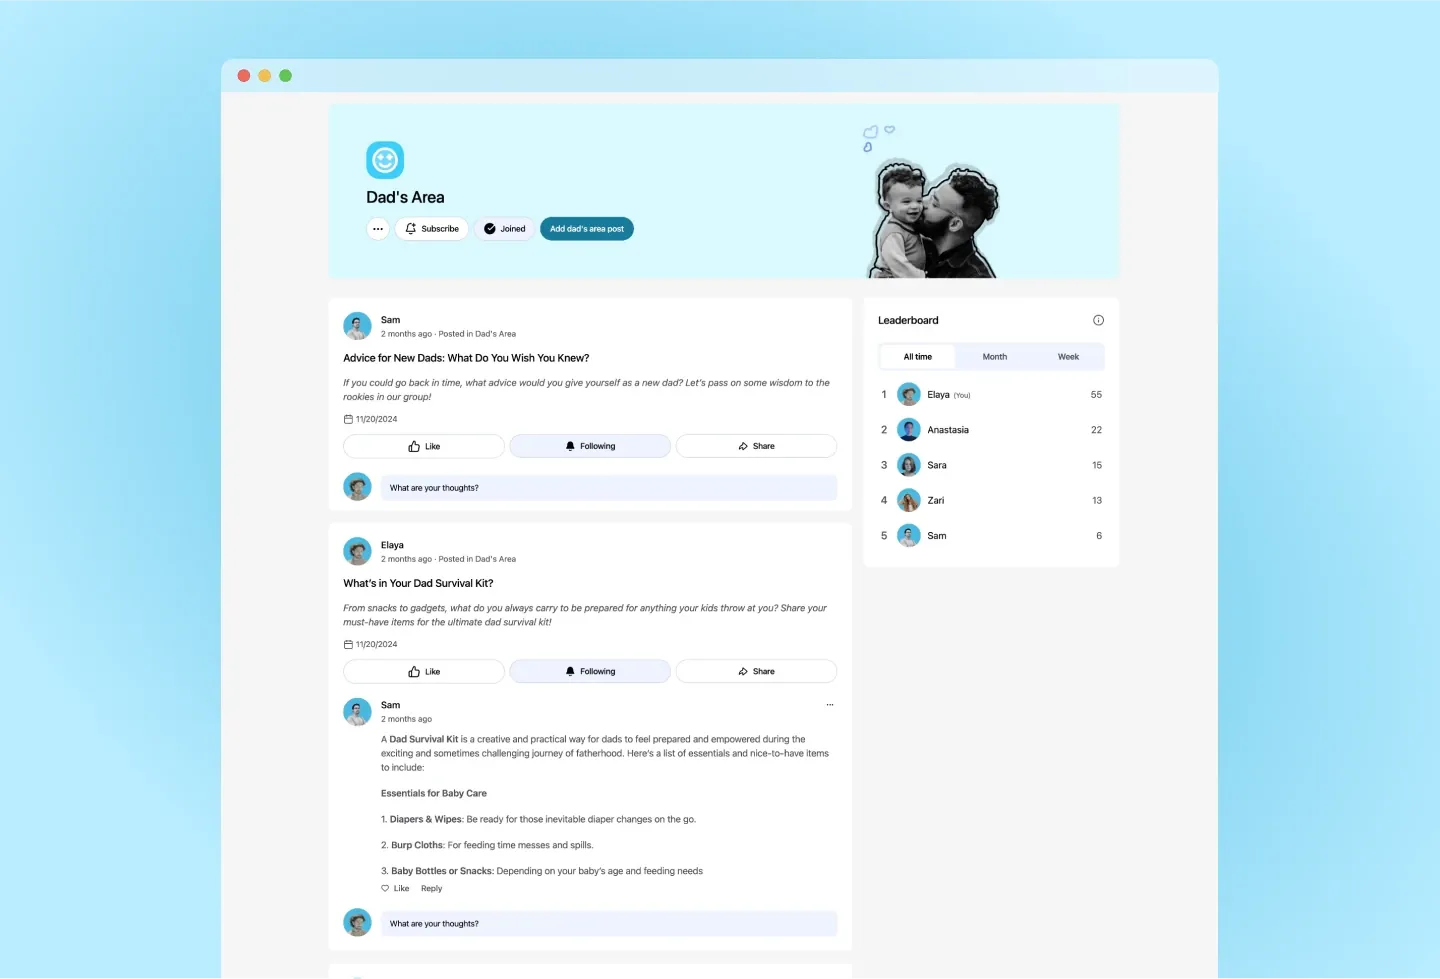Click the Leaderboard info icon

click(x=1098, y=320)
